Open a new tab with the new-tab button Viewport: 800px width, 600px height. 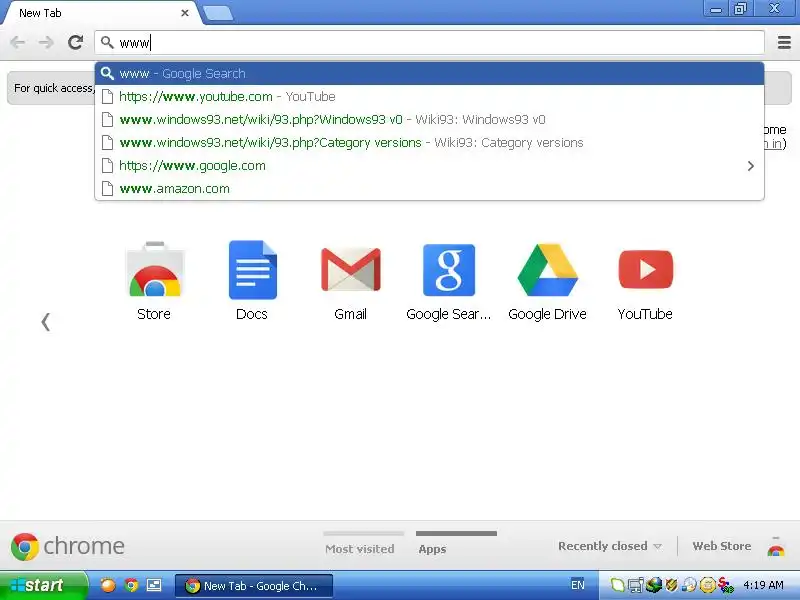pyautogui.click(x=218, y=13)
